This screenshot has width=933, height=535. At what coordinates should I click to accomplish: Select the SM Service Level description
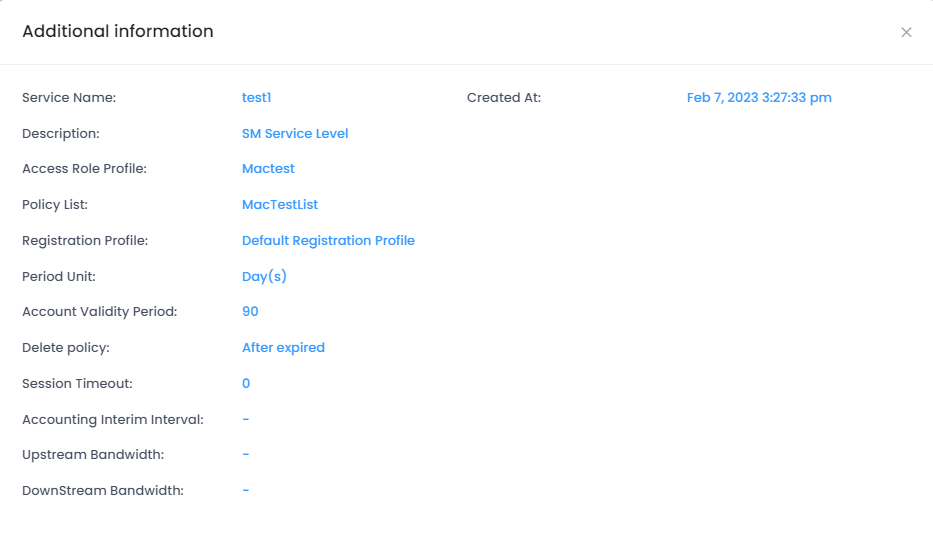click(x=295, y=133)
